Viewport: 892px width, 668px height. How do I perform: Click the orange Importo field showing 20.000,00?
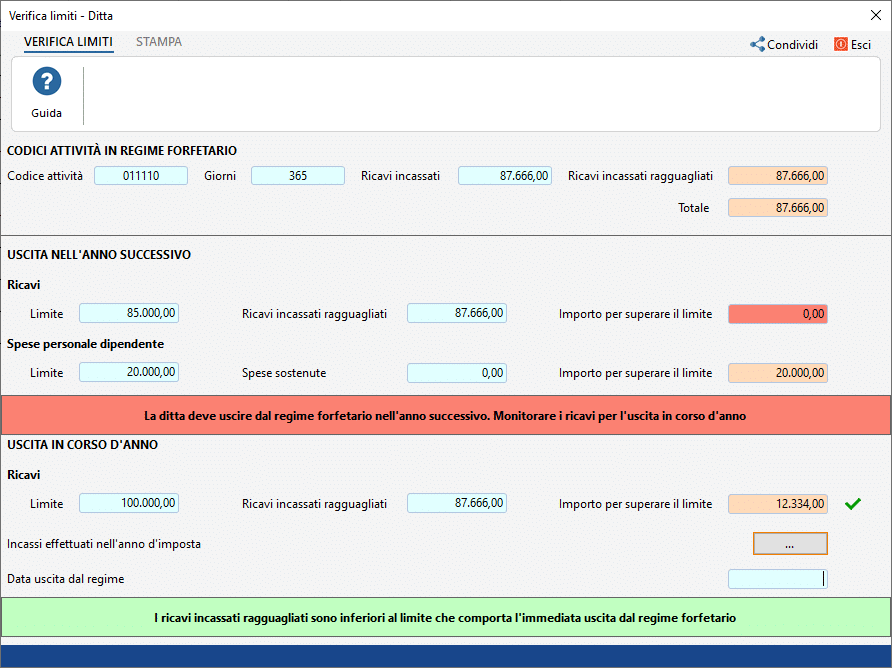[x=778, y=373]
